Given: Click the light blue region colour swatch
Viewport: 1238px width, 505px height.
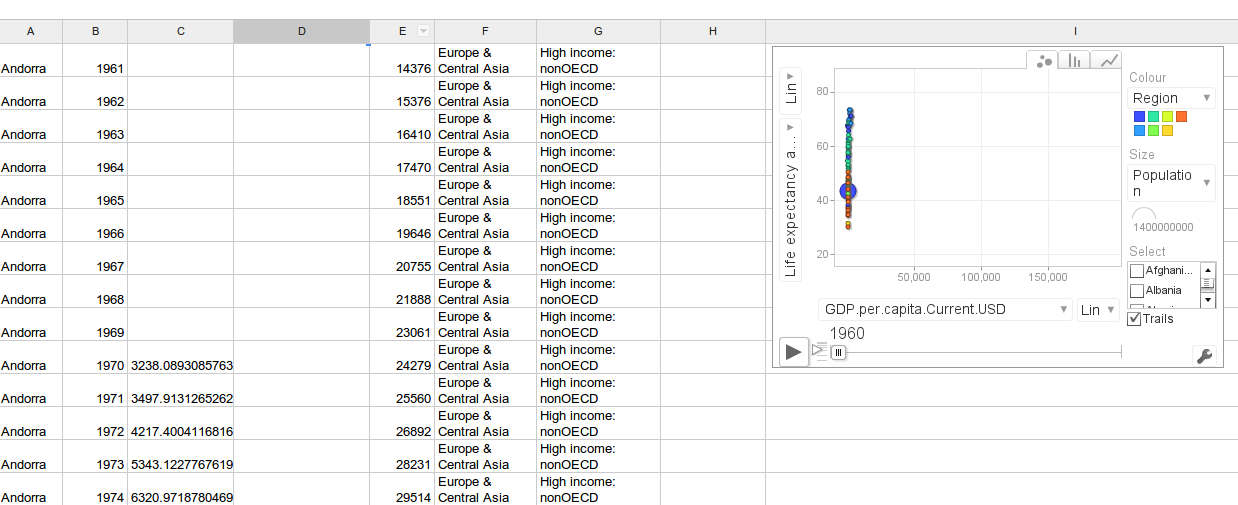Looking at the screenshot, I should coord(1139,131).
